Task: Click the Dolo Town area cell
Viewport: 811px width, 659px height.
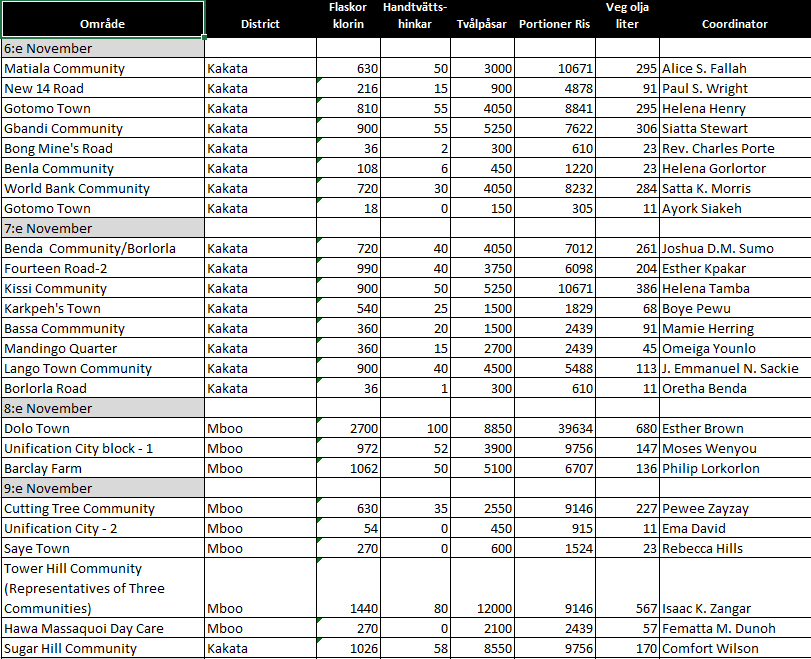Action: point(102,428)
